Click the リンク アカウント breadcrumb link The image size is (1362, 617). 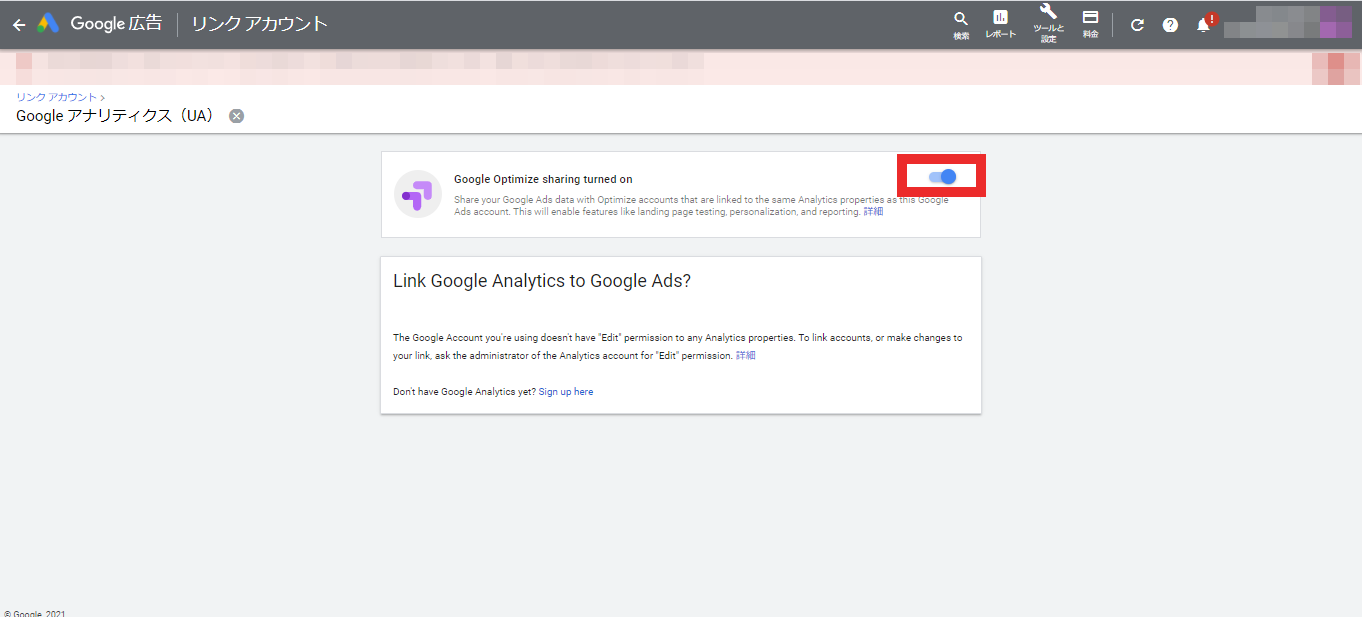click(57, 97)
